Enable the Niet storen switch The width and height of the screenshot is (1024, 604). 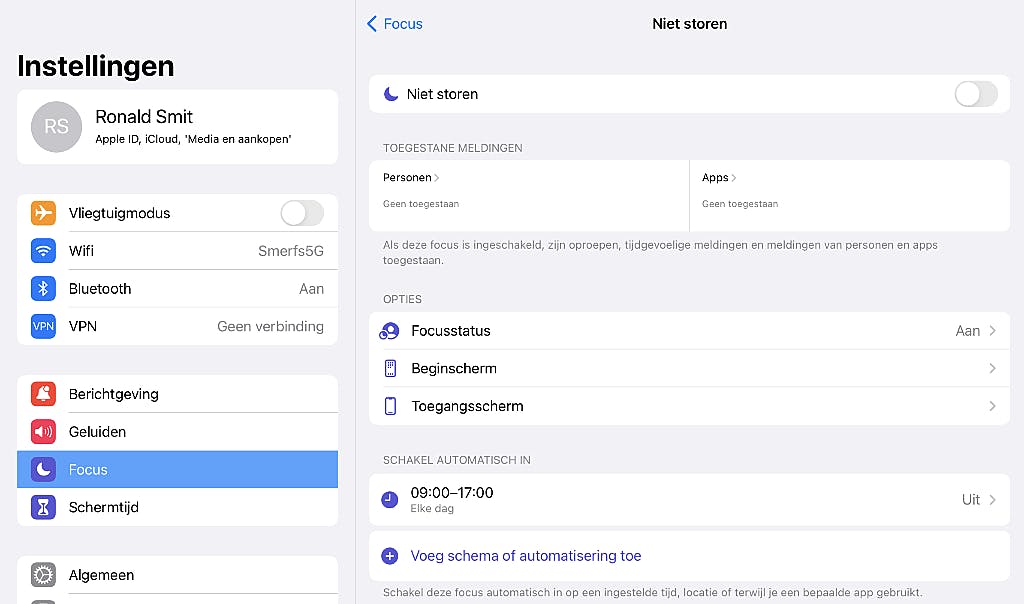pos(975,94)
